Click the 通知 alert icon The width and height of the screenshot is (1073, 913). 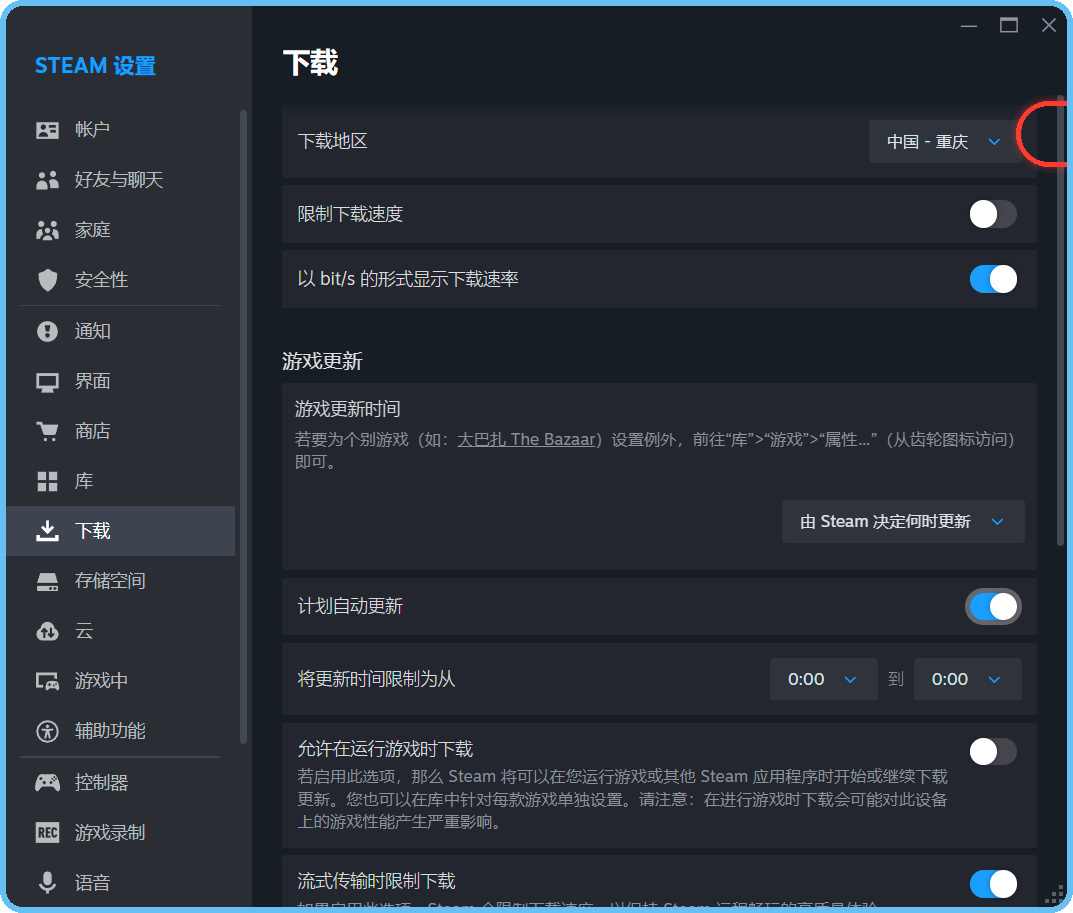pos(47,331)
